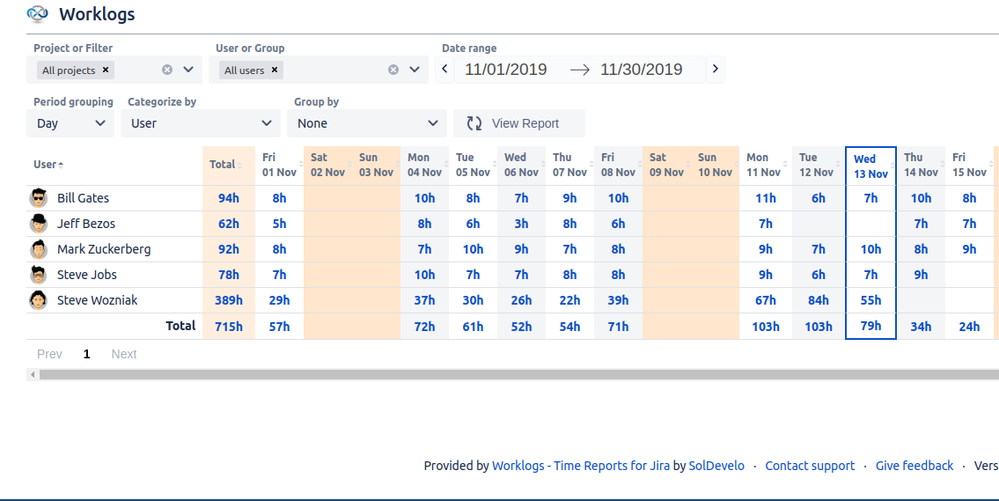Sort by Thu 14 Nov column
This screenshot has height=501, width=999.
921,164
